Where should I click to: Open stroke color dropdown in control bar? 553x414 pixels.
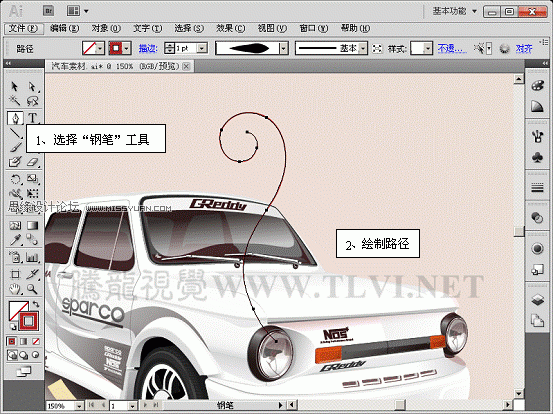(127, 48)
